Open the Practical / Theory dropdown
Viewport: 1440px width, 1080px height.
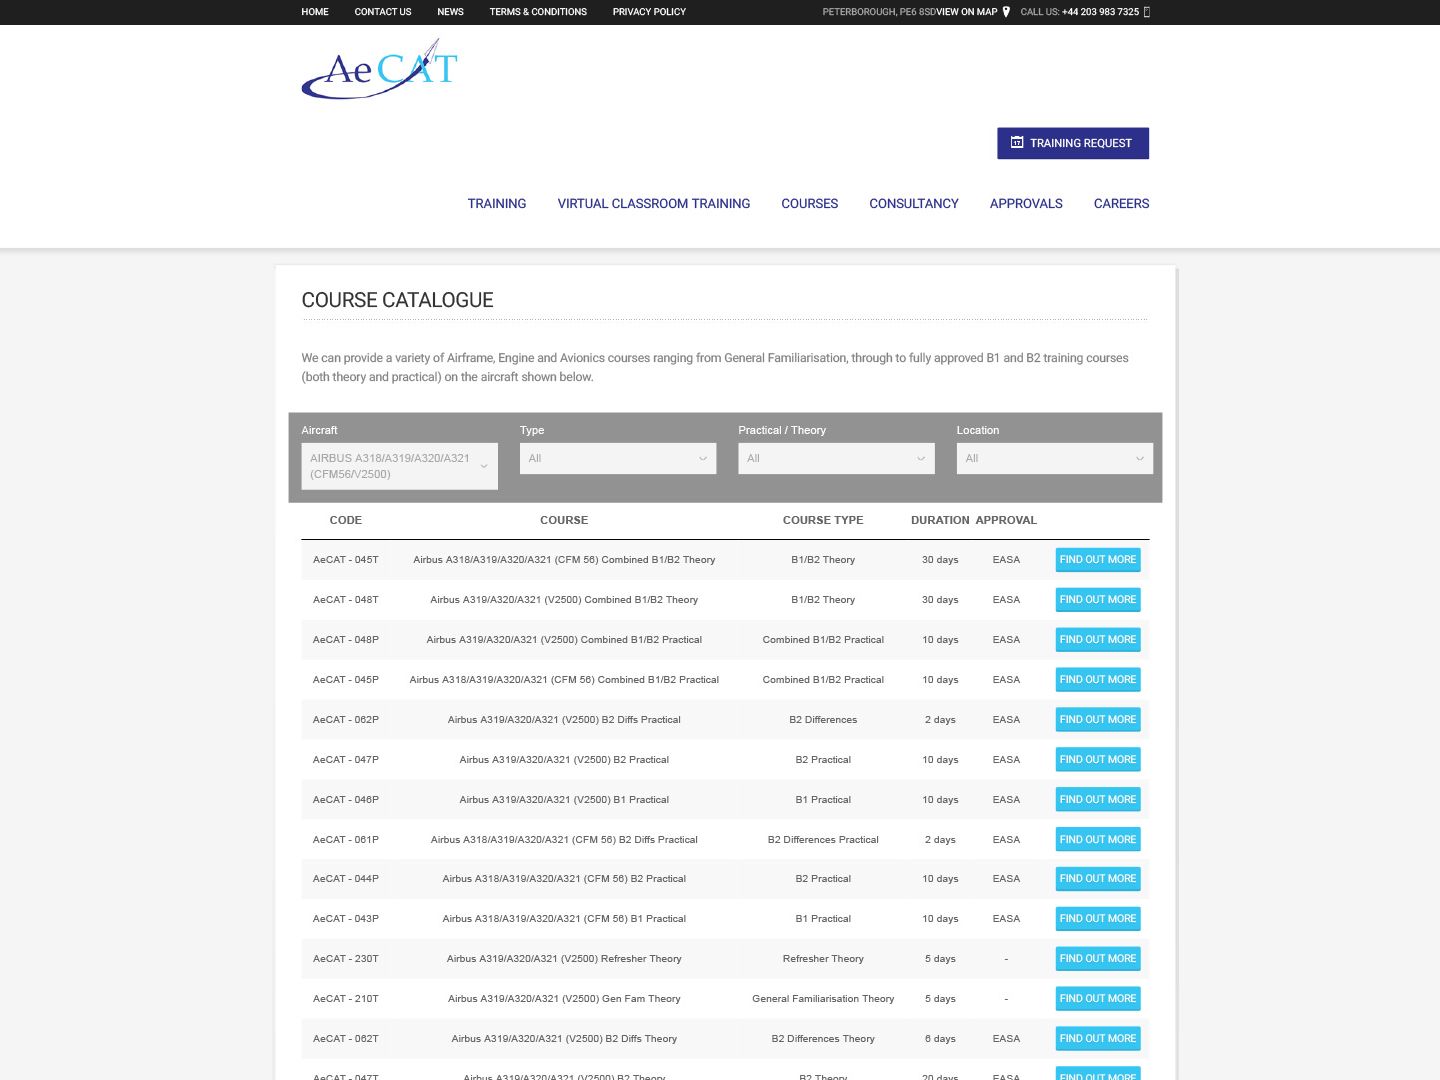pos(836,458)
